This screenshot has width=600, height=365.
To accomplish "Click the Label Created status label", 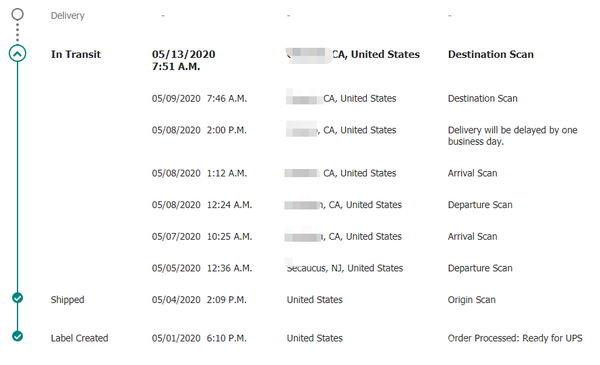I will [x=80, y=338].
